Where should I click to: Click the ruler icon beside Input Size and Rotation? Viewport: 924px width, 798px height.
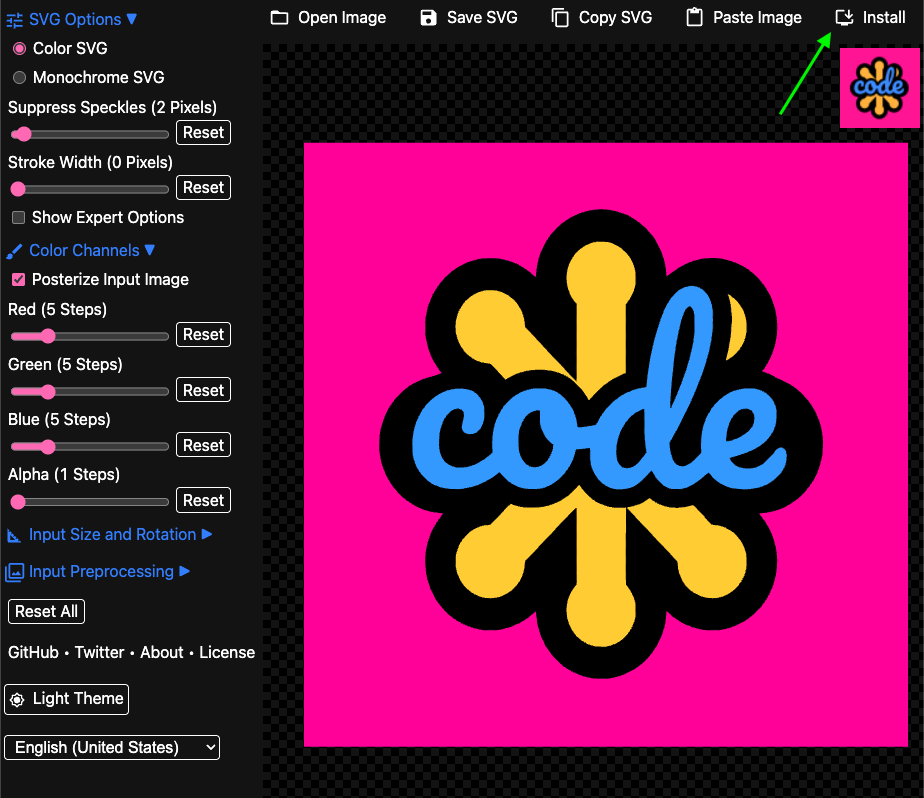(13, 535)
